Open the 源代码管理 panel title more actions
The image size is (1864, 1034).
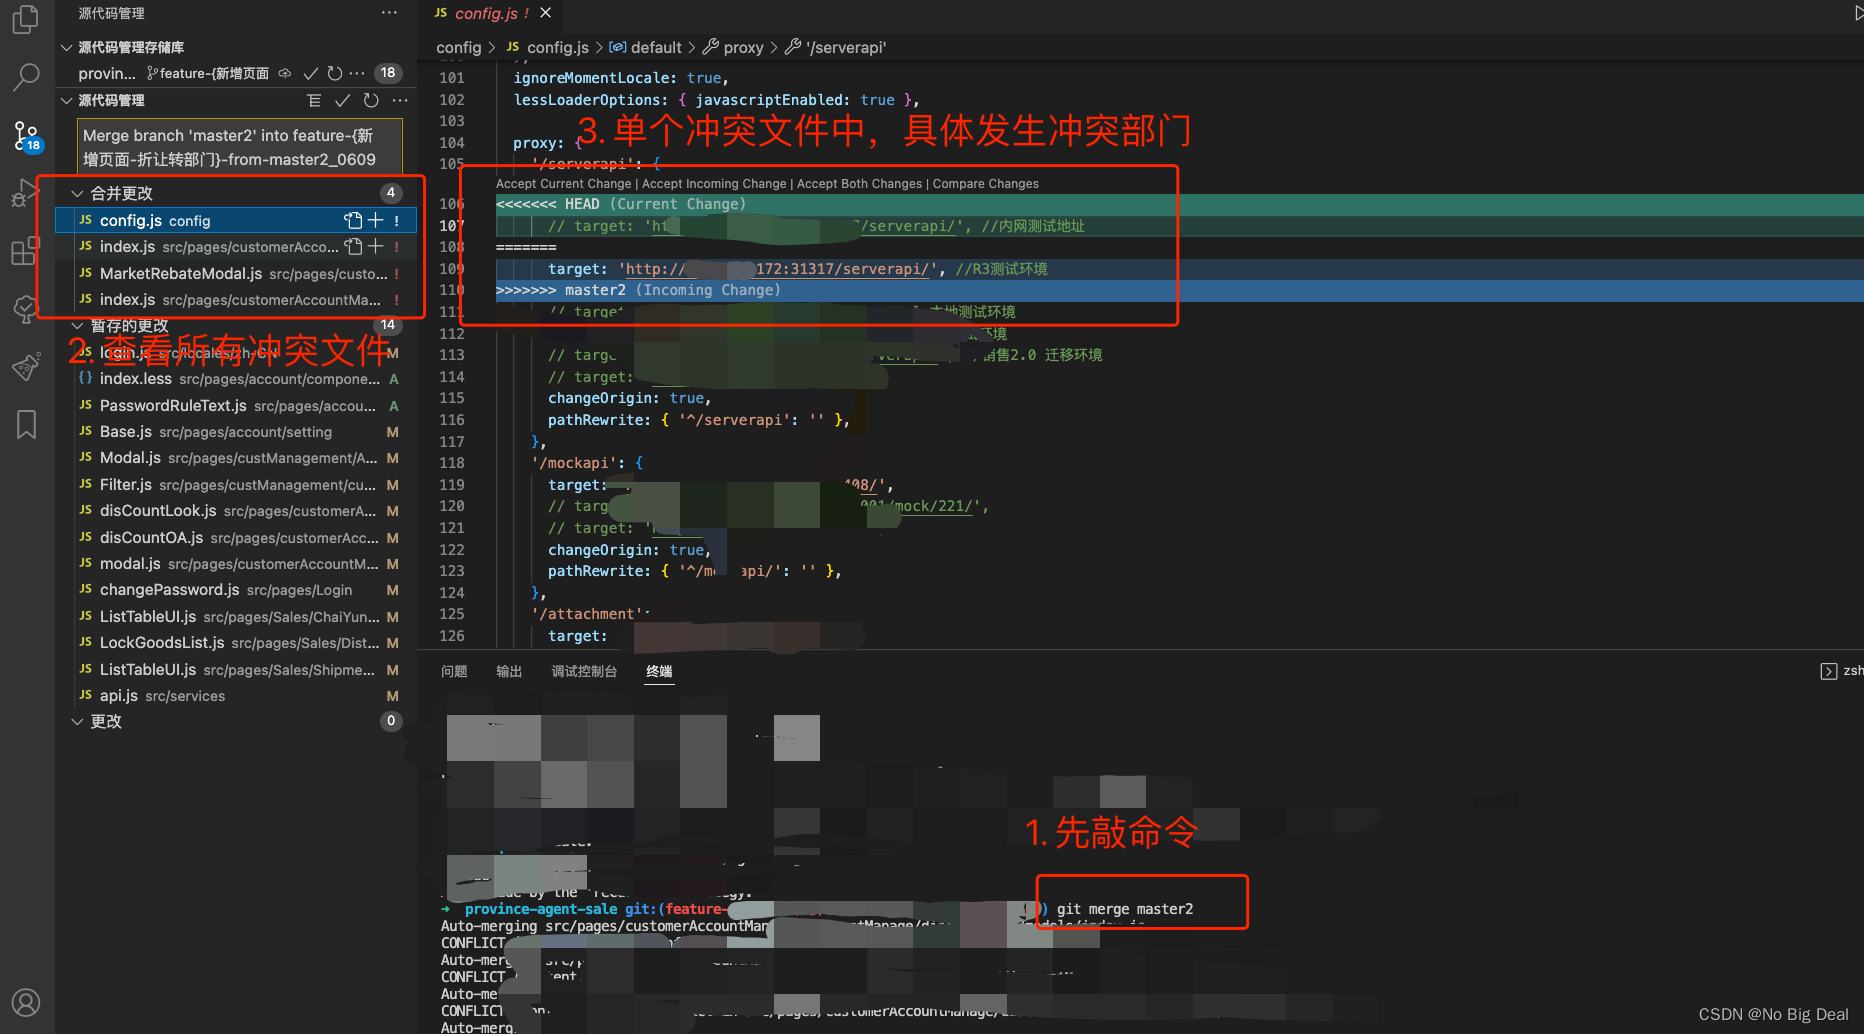pos(389,13)
